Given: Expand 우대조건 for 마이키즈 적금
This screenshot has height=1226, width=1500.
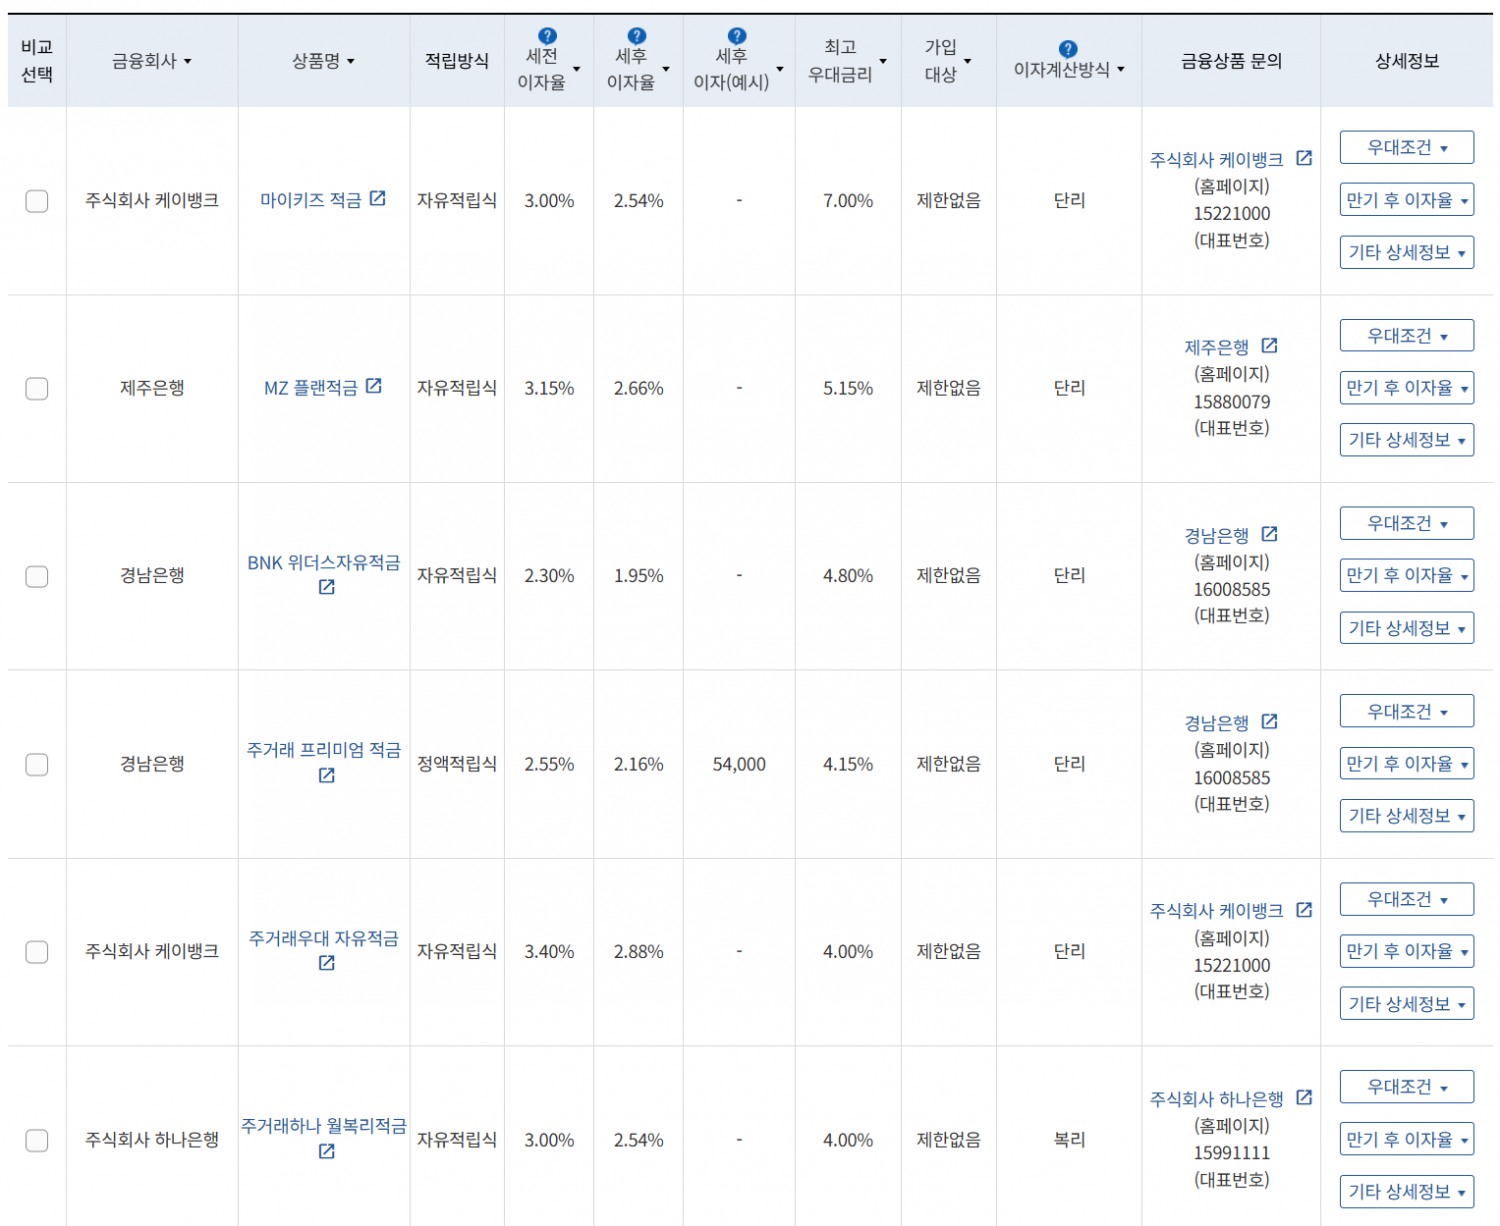Looking at the screenshot, I should pos(1407,147).
